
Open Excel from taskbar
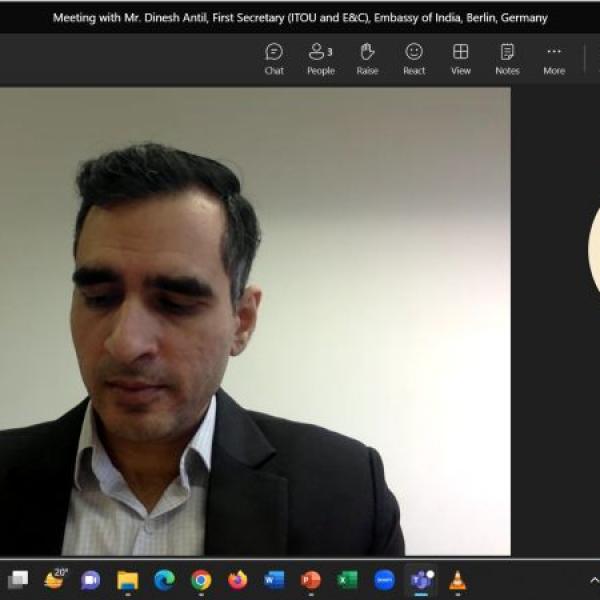click(x=347, y=580)
